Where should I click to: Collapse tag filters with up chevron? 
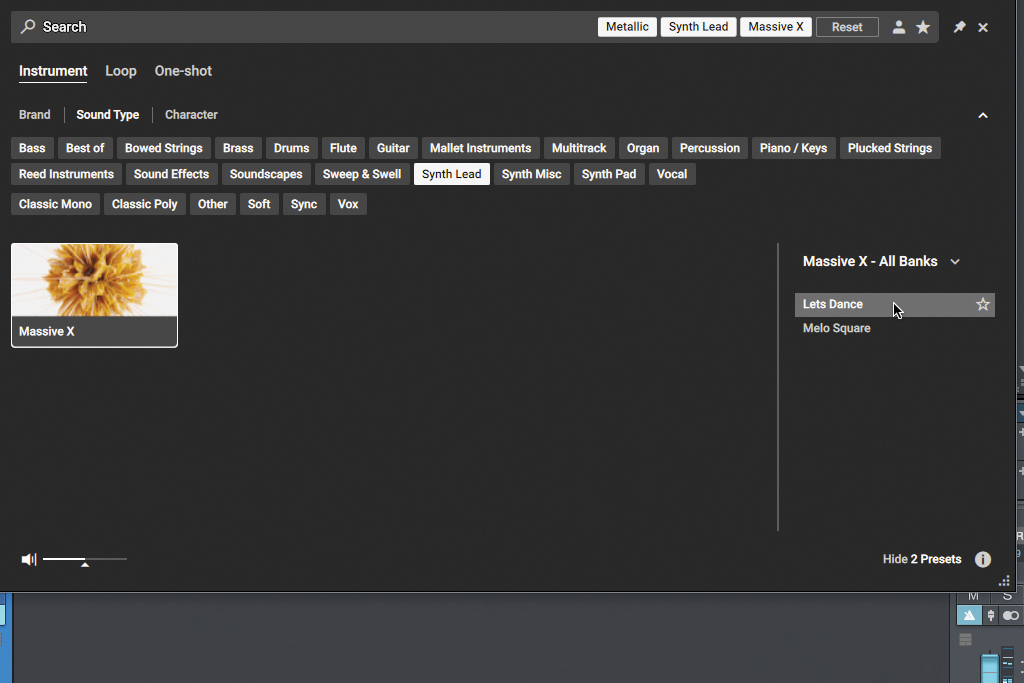coord(983,116)
